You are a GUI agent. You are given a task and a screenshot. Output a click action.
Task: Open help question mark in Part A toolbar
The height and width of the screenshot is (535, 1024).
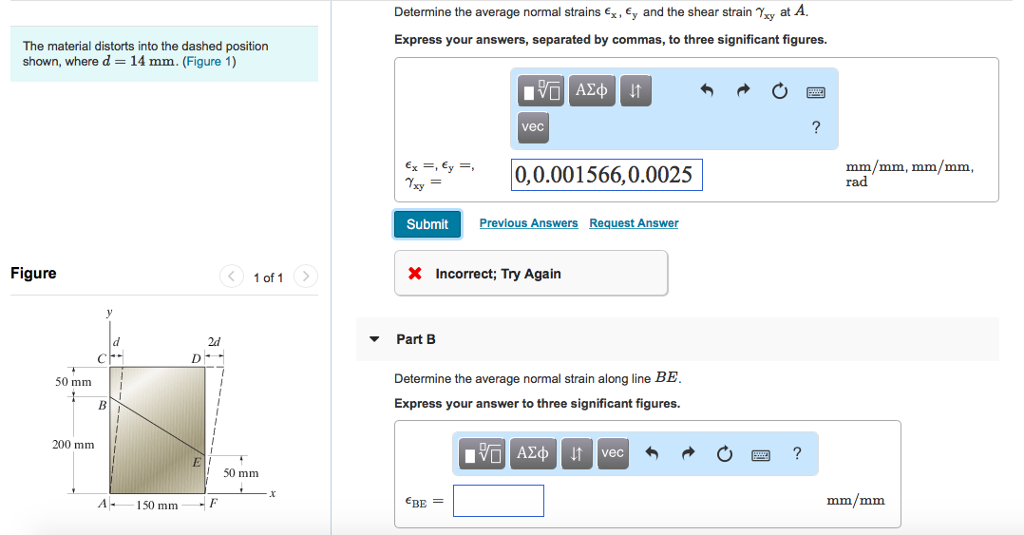(816, 127)
